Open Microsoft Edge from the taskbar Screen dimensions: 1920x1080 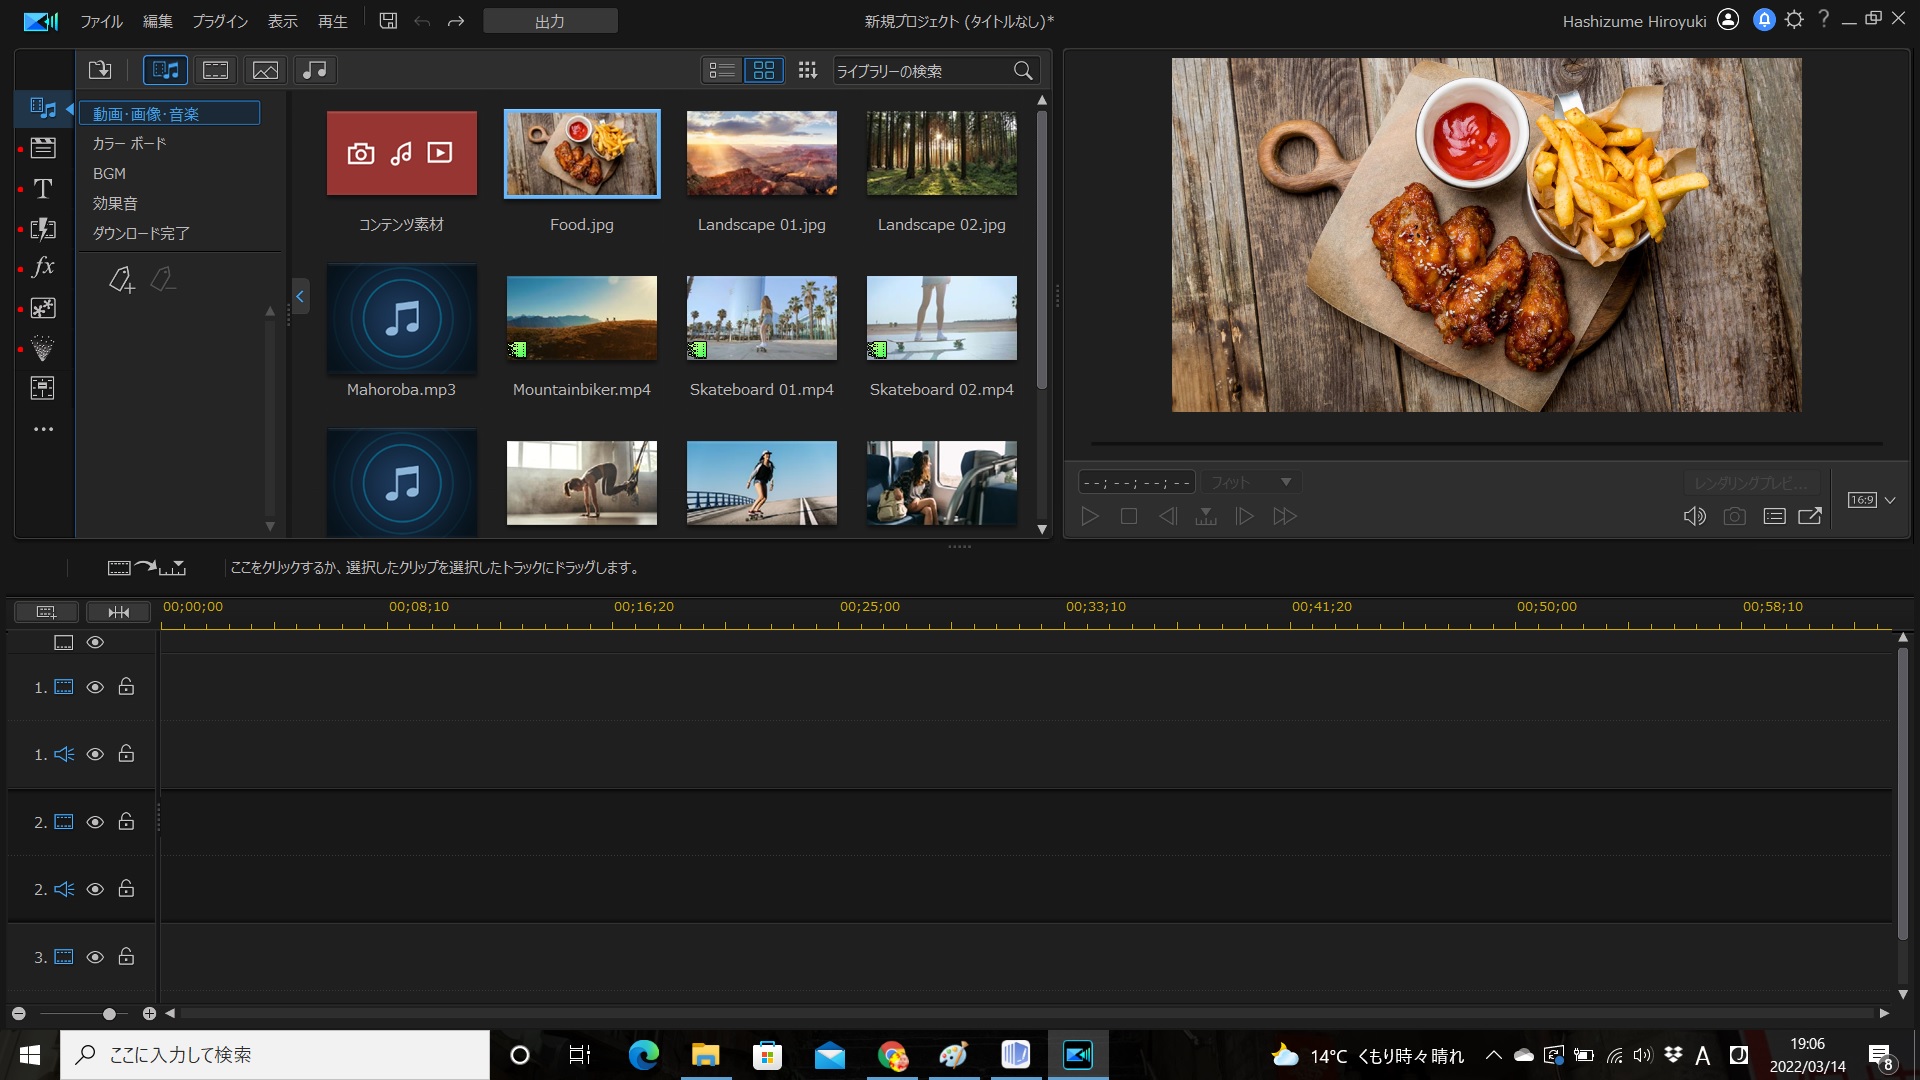pyautogui.click(x=643, y=1055)
